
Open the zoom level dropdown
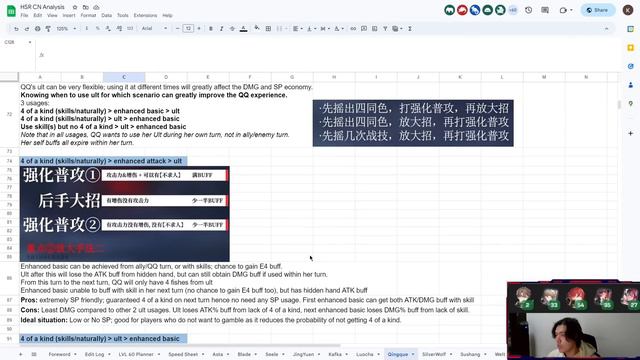point(66,29)
